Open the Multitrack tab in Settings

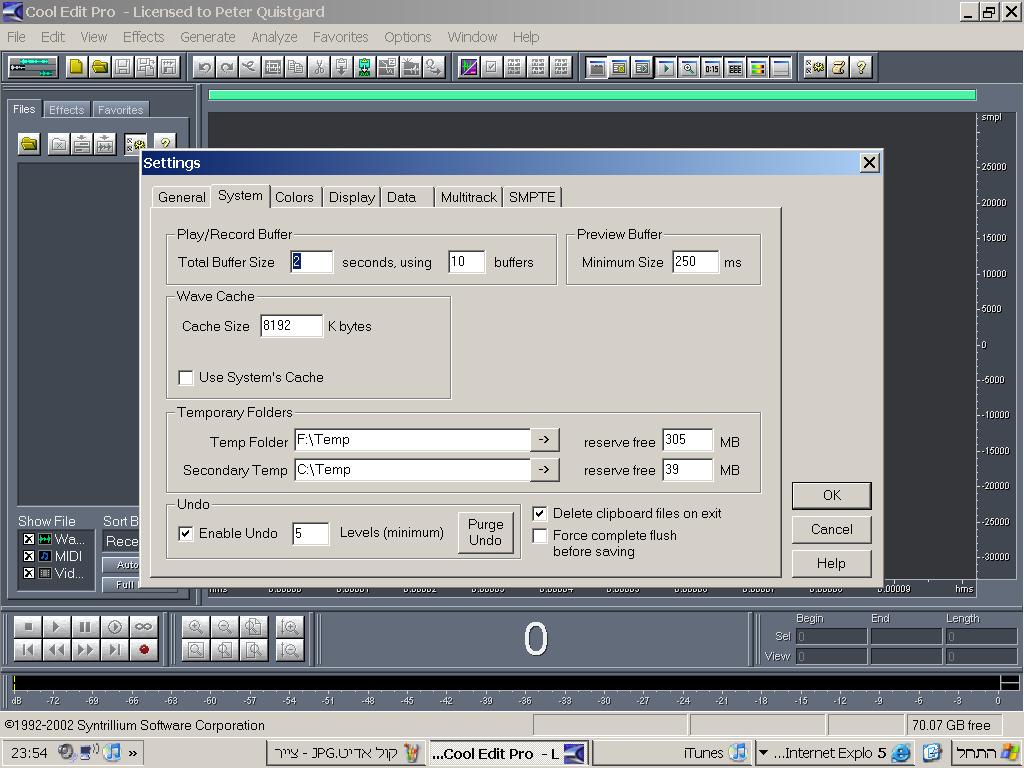(x=468, y=197)
